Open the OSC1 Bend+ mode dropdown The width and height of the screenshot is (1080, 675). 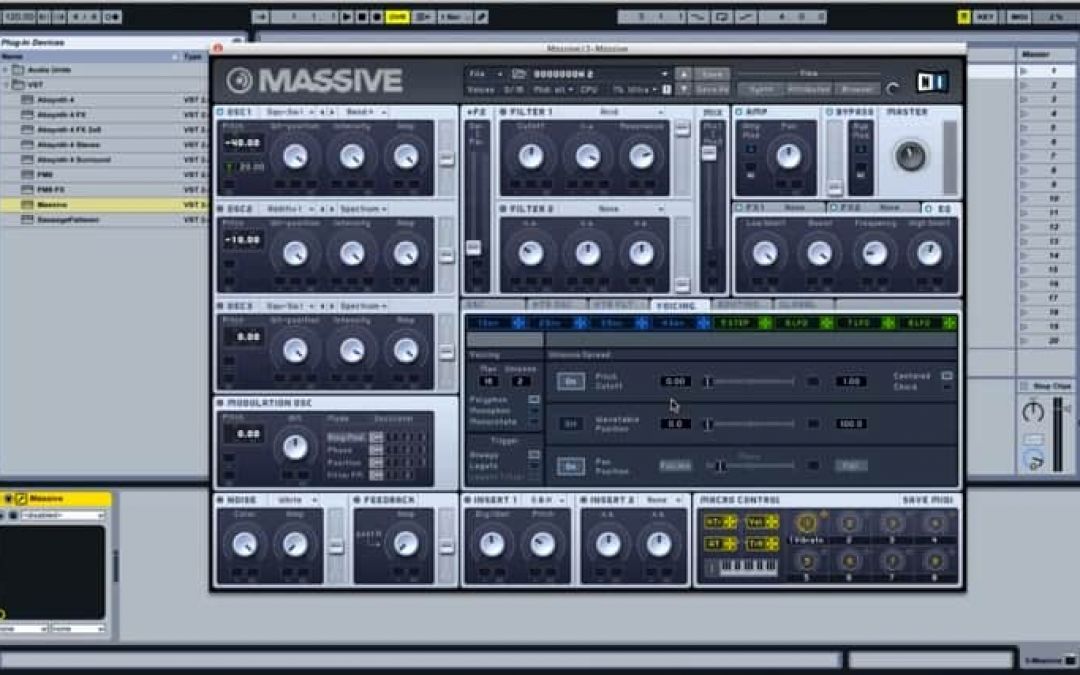[365, 112]
